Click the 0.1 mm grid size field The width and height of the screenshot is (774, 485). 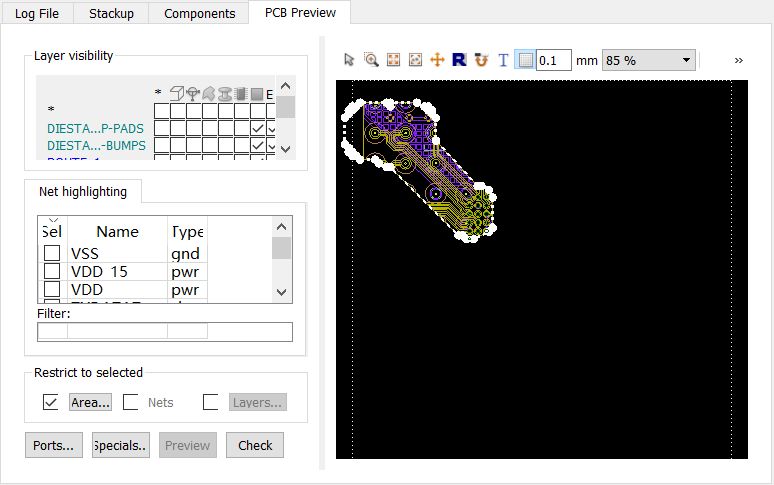click(x=553, y=60)
